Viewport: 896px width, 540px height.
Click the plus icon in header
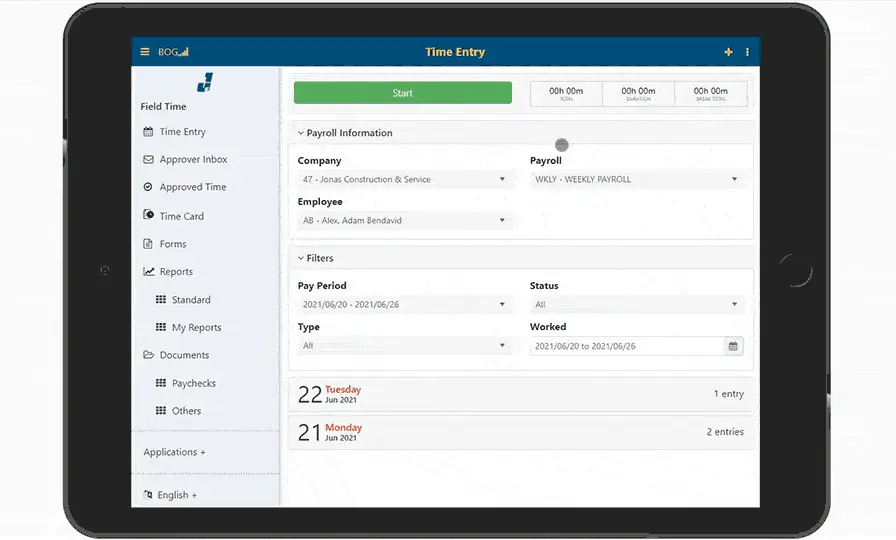(x=728, y=52)
